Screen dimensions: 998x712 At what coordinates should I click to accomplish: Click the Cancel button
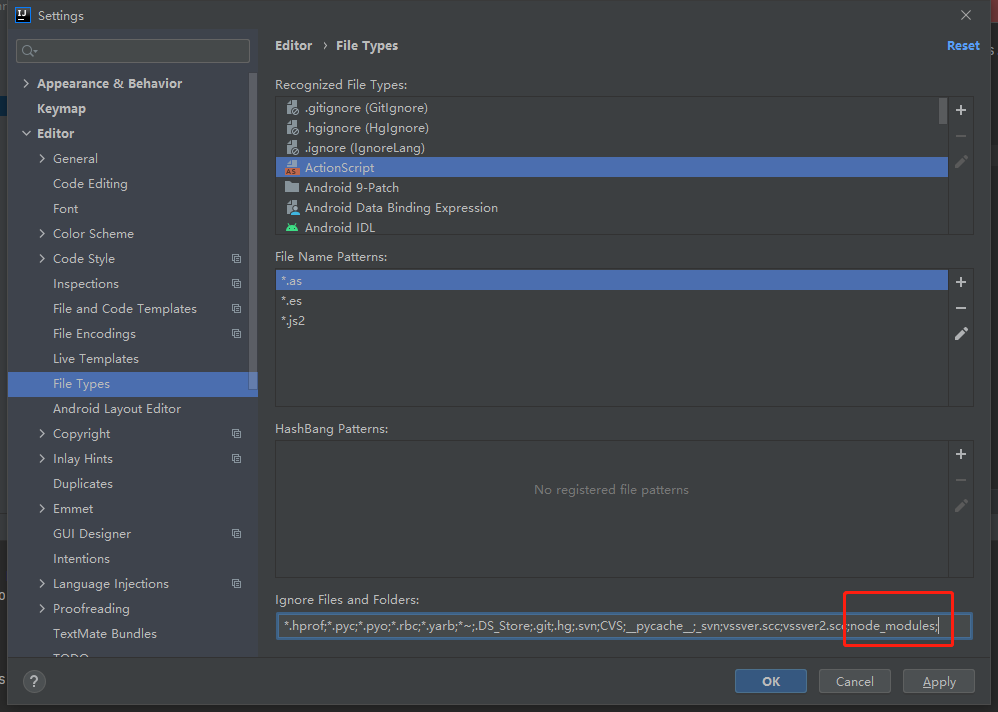(x=855, y=681)
